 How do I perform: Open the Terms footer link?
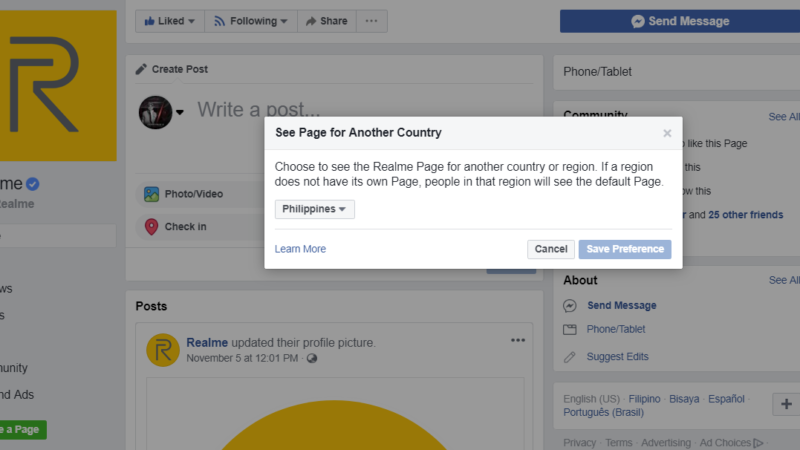[x=618, y=443]
